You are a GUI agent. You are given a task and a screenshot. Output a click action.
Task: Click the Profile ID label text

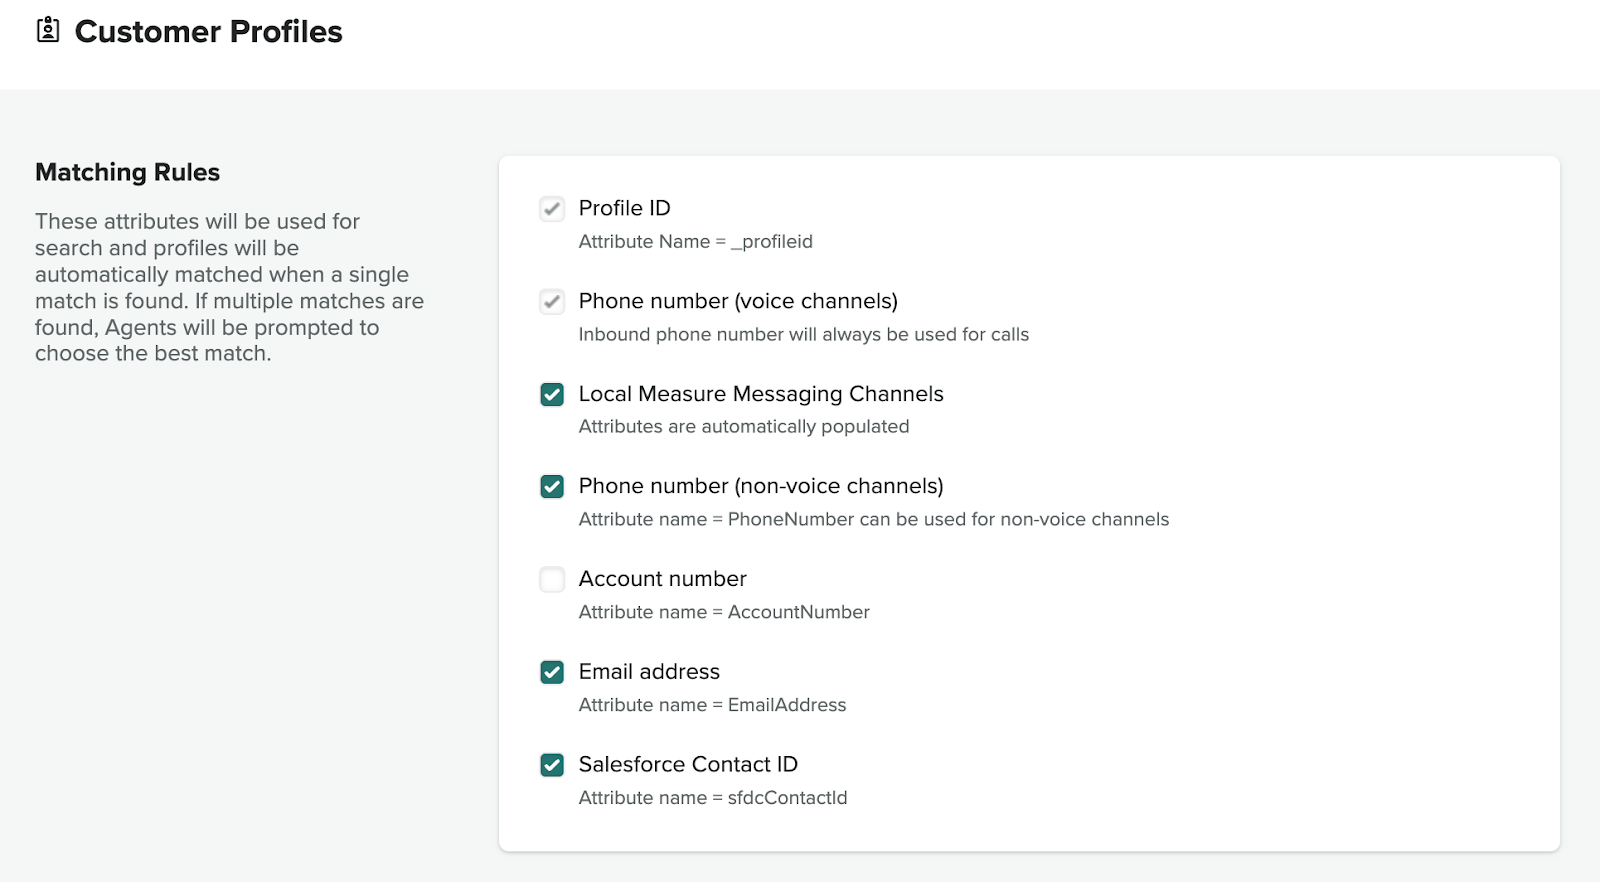tap(624, 208)
